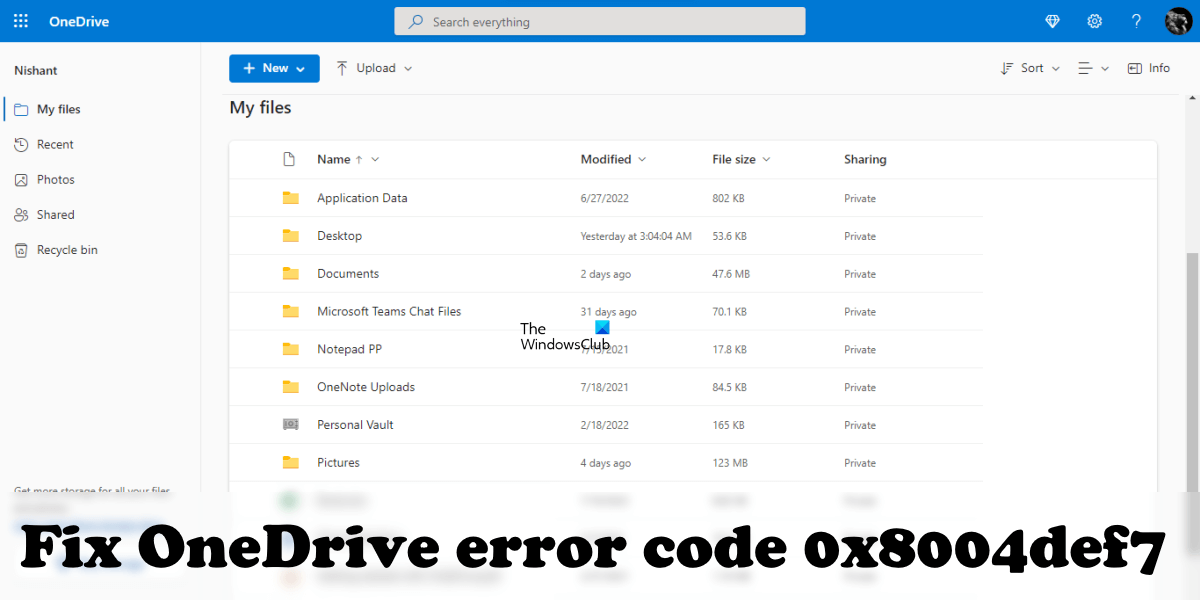Viewport: 1200px width, 600px height.
Task: Open the Upload dropdown menu
Action: (373, 68)
